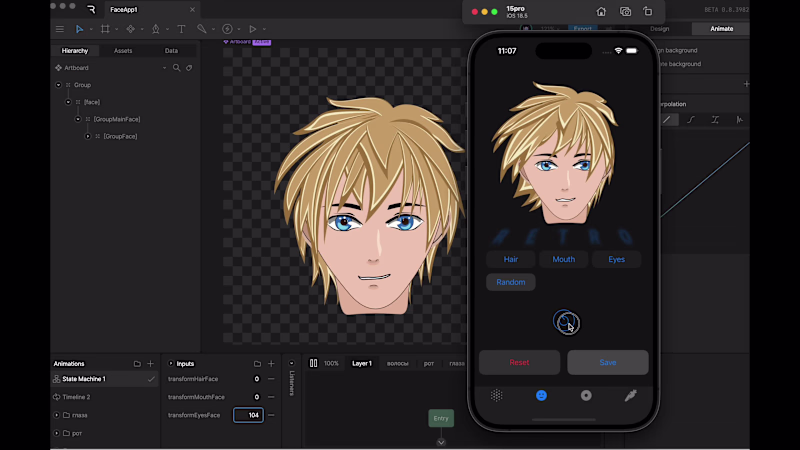800x450 pixels.
Task: Switch to the Hierarchy tab
Action: tap(75, 51)
